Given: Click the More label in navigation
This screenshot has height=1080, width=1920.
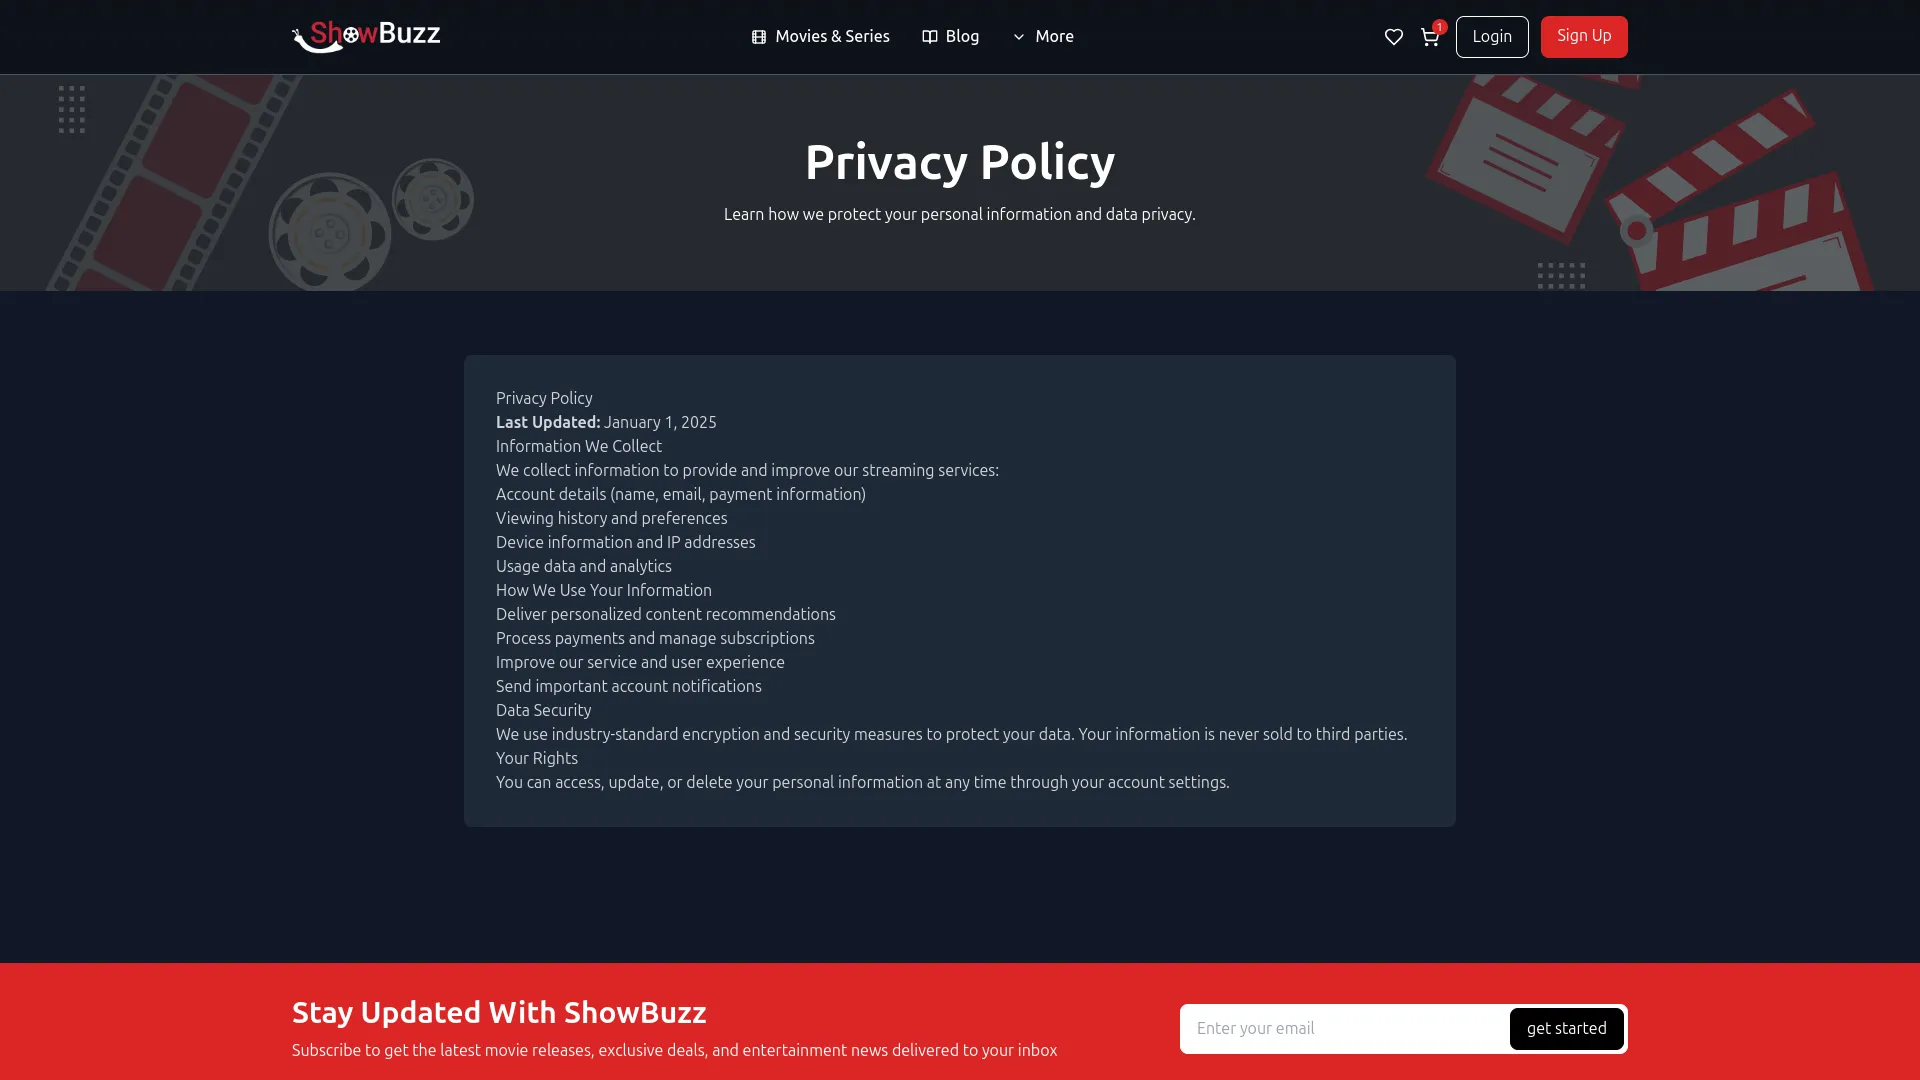Looking at the screenshot, I should pyautogui.click(x=1054, y=37).
